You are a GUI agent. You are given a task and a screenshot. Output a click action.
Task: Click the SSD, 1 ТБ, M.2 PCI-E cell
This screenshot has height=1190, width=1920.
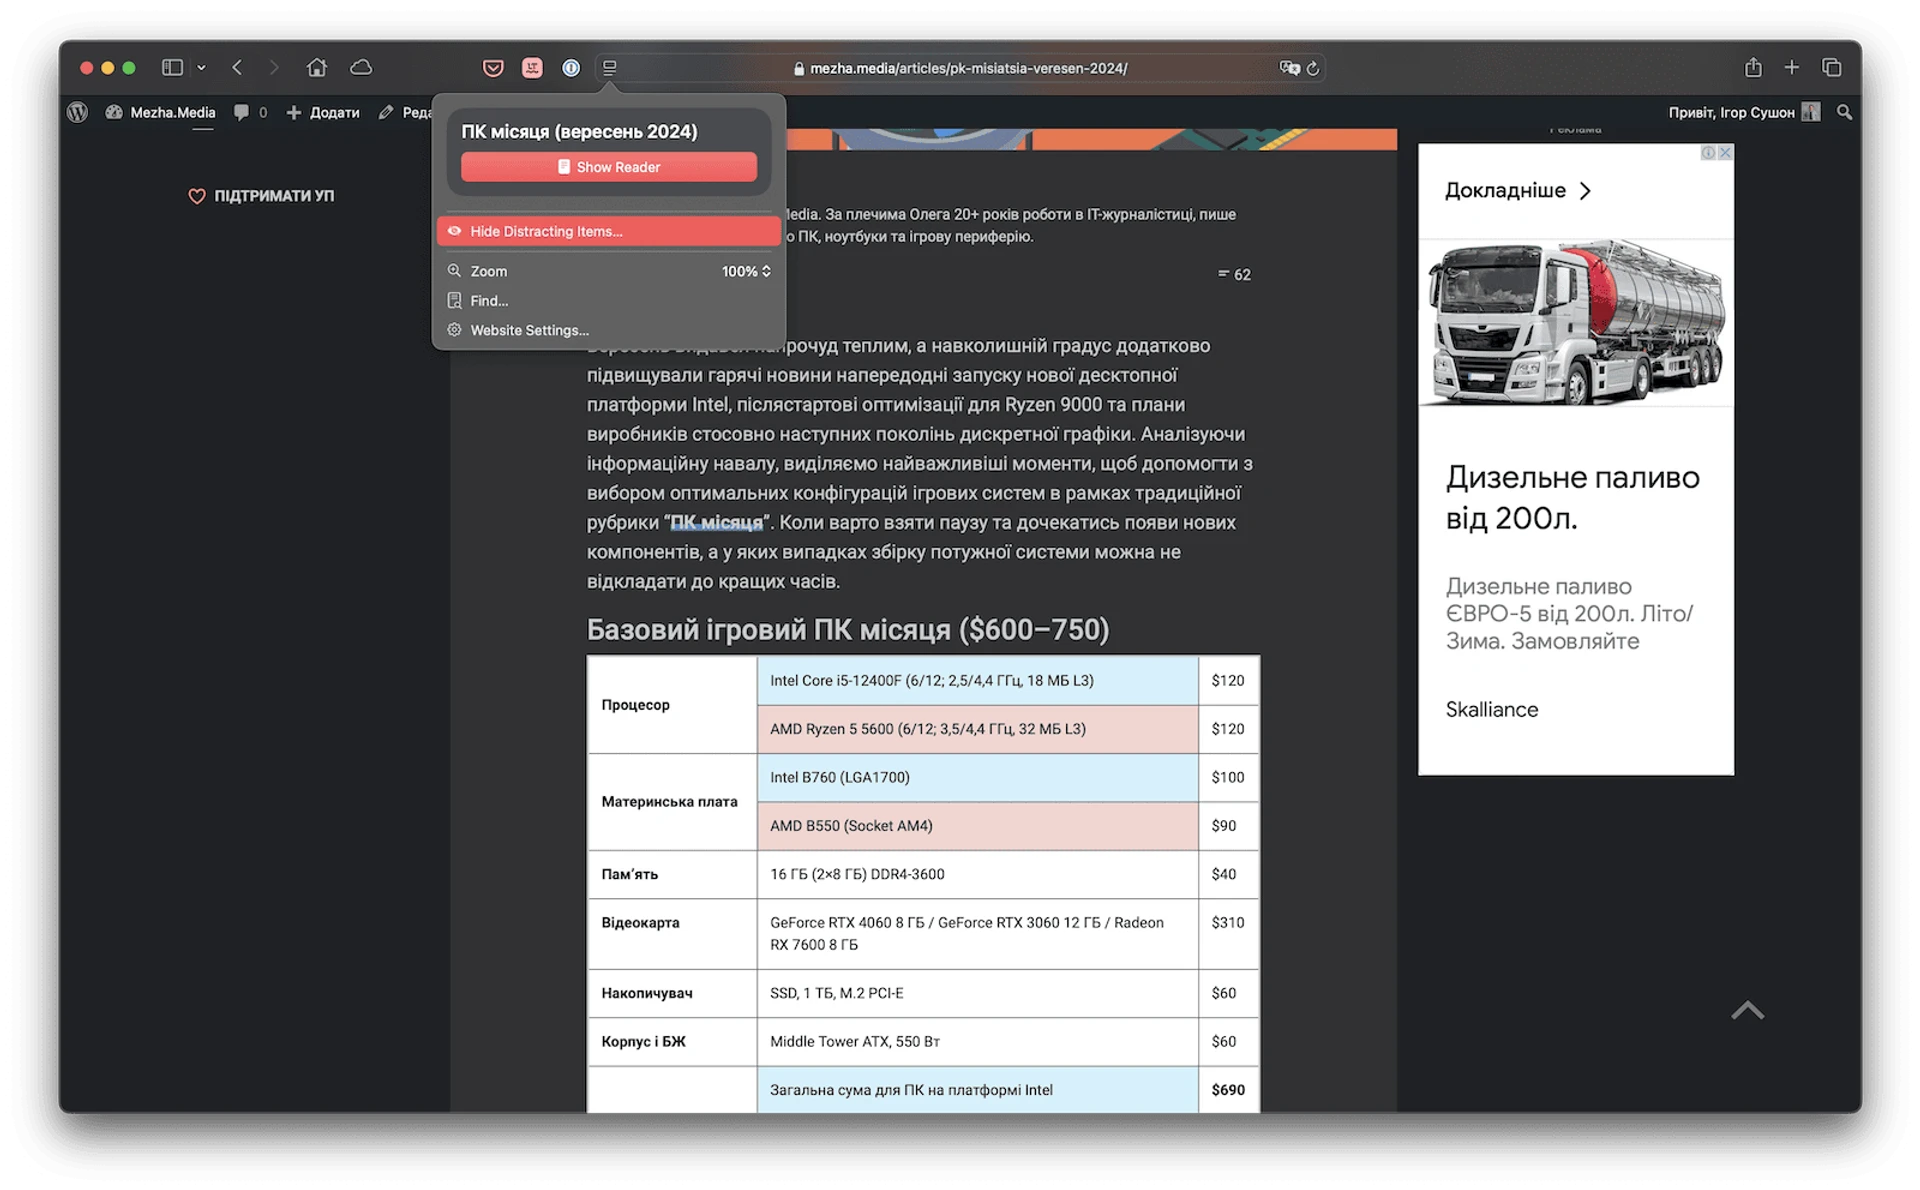[977, 993]
